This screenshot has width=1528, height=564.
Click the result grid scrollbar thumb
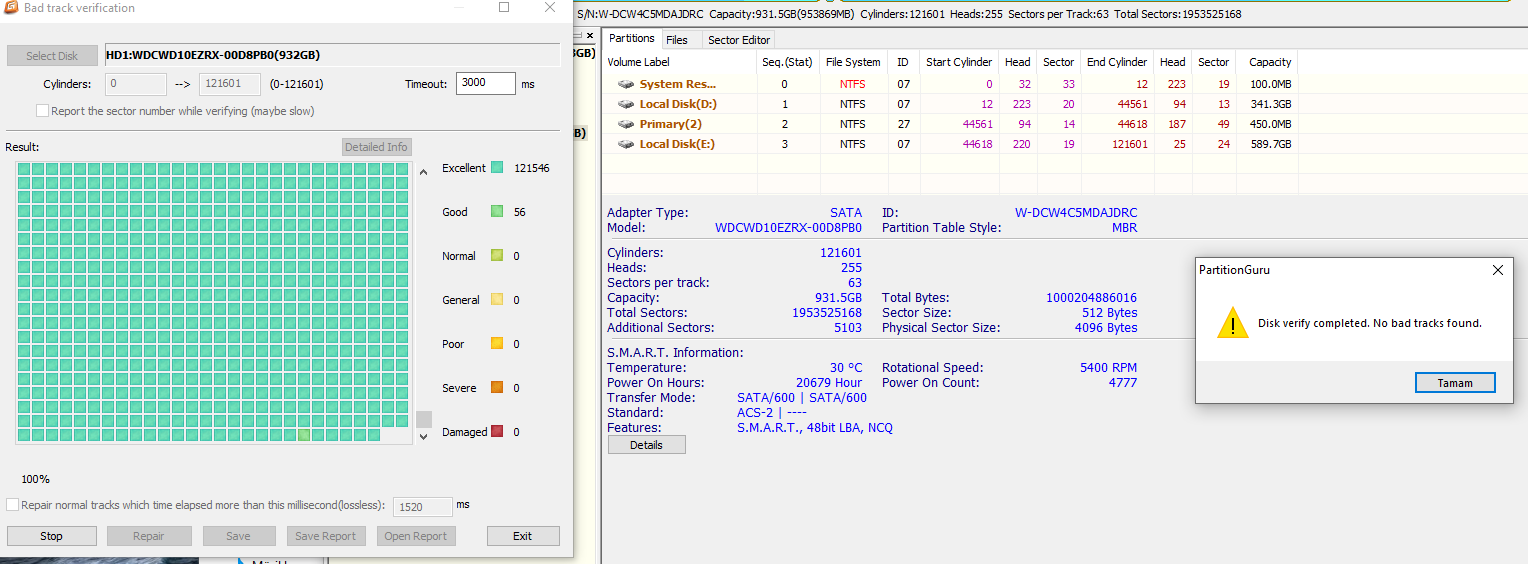(x=424, y=419)
